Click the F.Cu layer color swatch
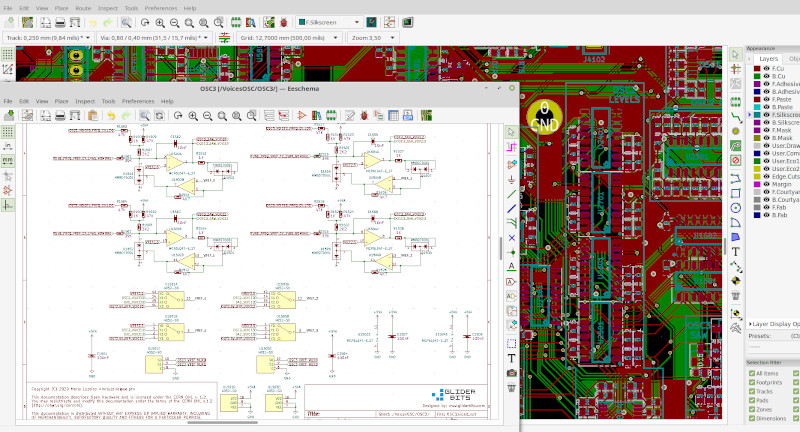800x432 pixels. pyautogui.click(x=755, y=69)
